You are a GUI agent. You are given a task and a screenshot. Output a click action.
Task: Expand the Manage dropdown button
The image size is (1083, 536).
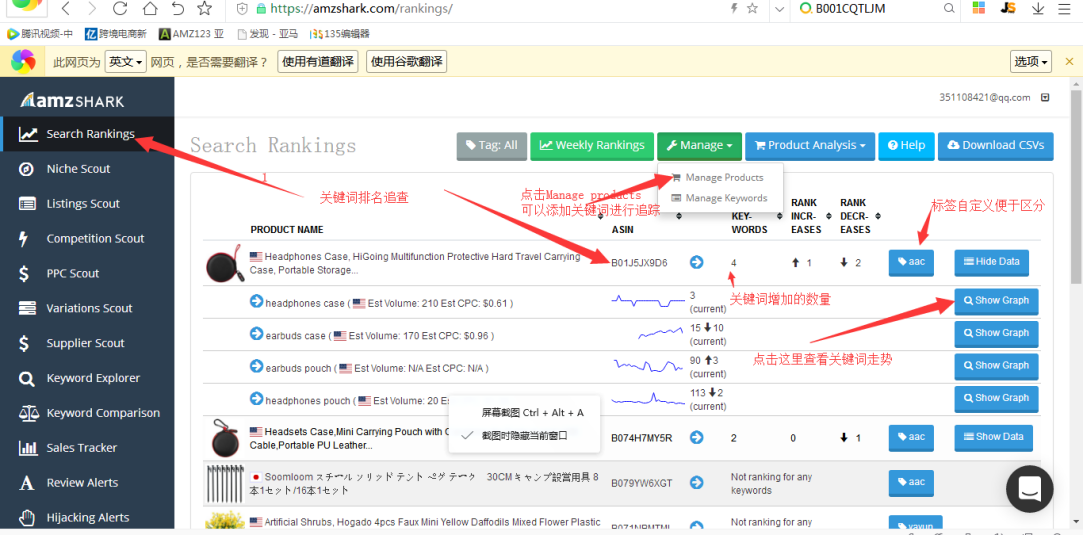click(x=699, y=146)
